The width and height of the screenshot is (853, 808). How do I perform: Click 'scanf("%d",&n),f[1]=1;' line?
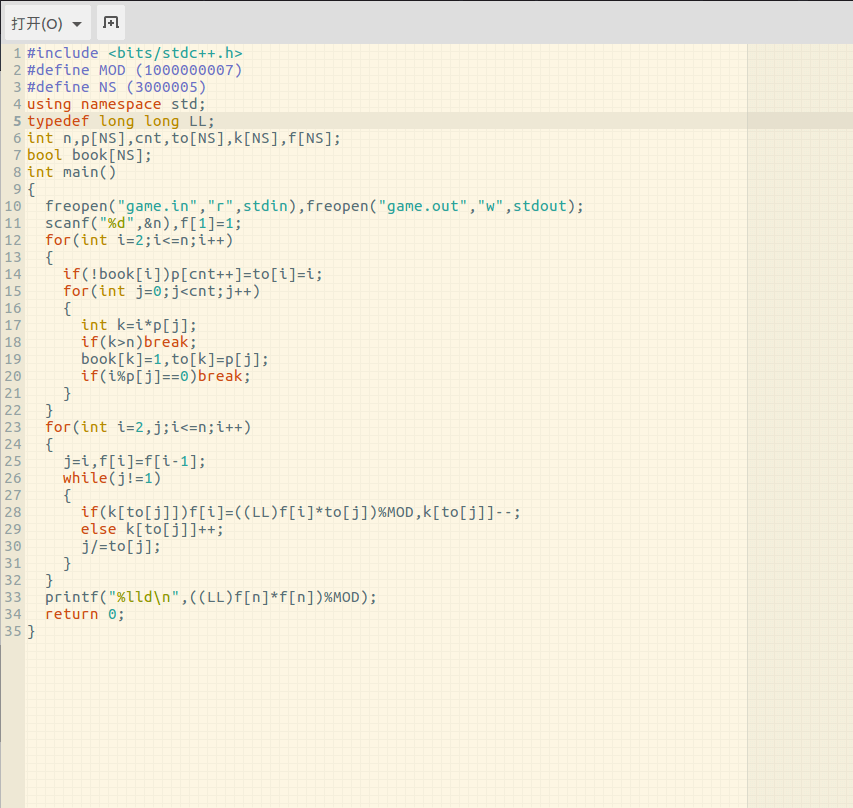143,223
